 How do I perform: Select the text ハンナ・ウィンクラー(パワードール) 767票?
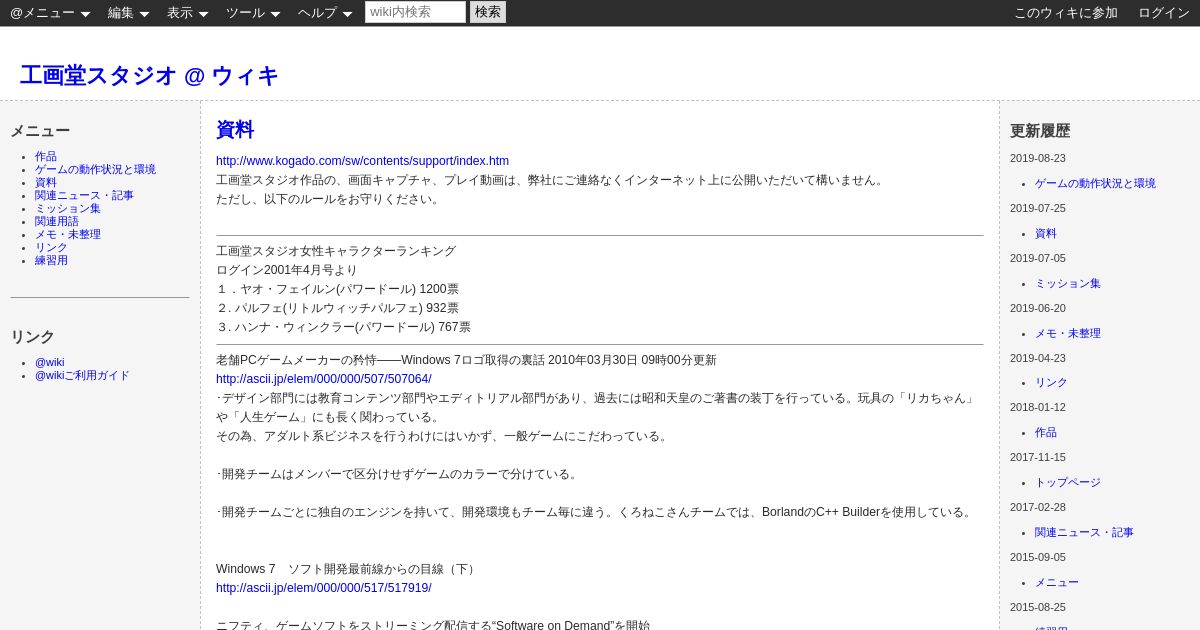(353, 327)
